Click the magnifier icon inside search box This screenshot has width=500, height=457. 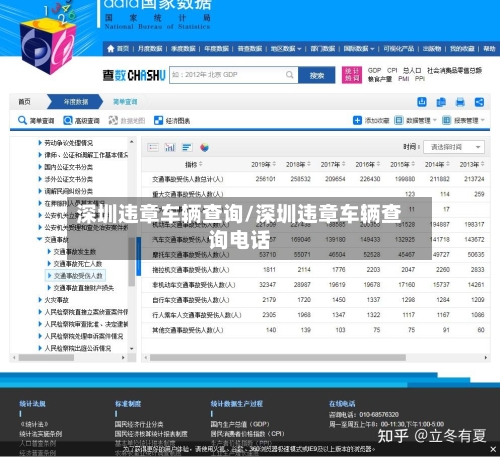(x=290, y=75)
